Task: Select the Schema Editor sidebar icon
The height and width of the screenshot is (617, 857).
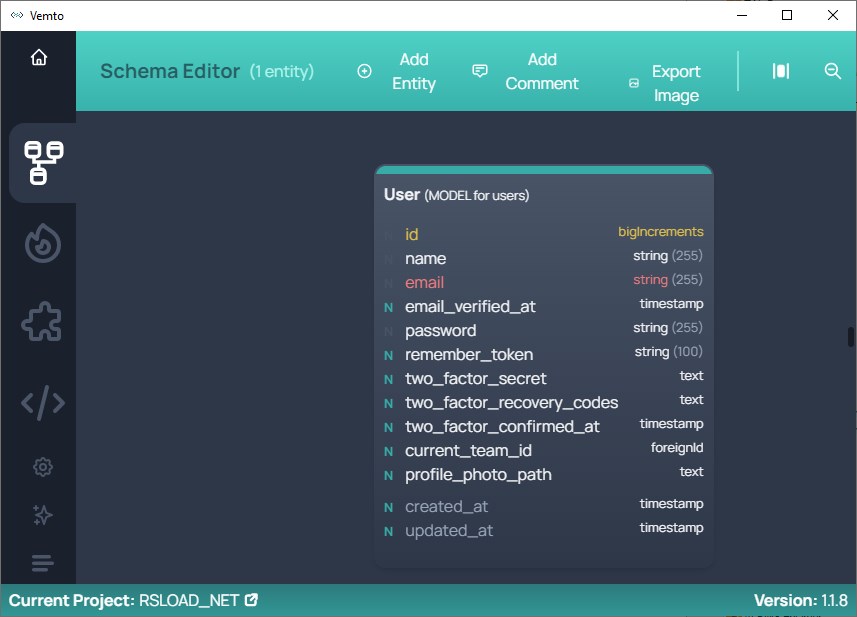Action: click(43, 163)
